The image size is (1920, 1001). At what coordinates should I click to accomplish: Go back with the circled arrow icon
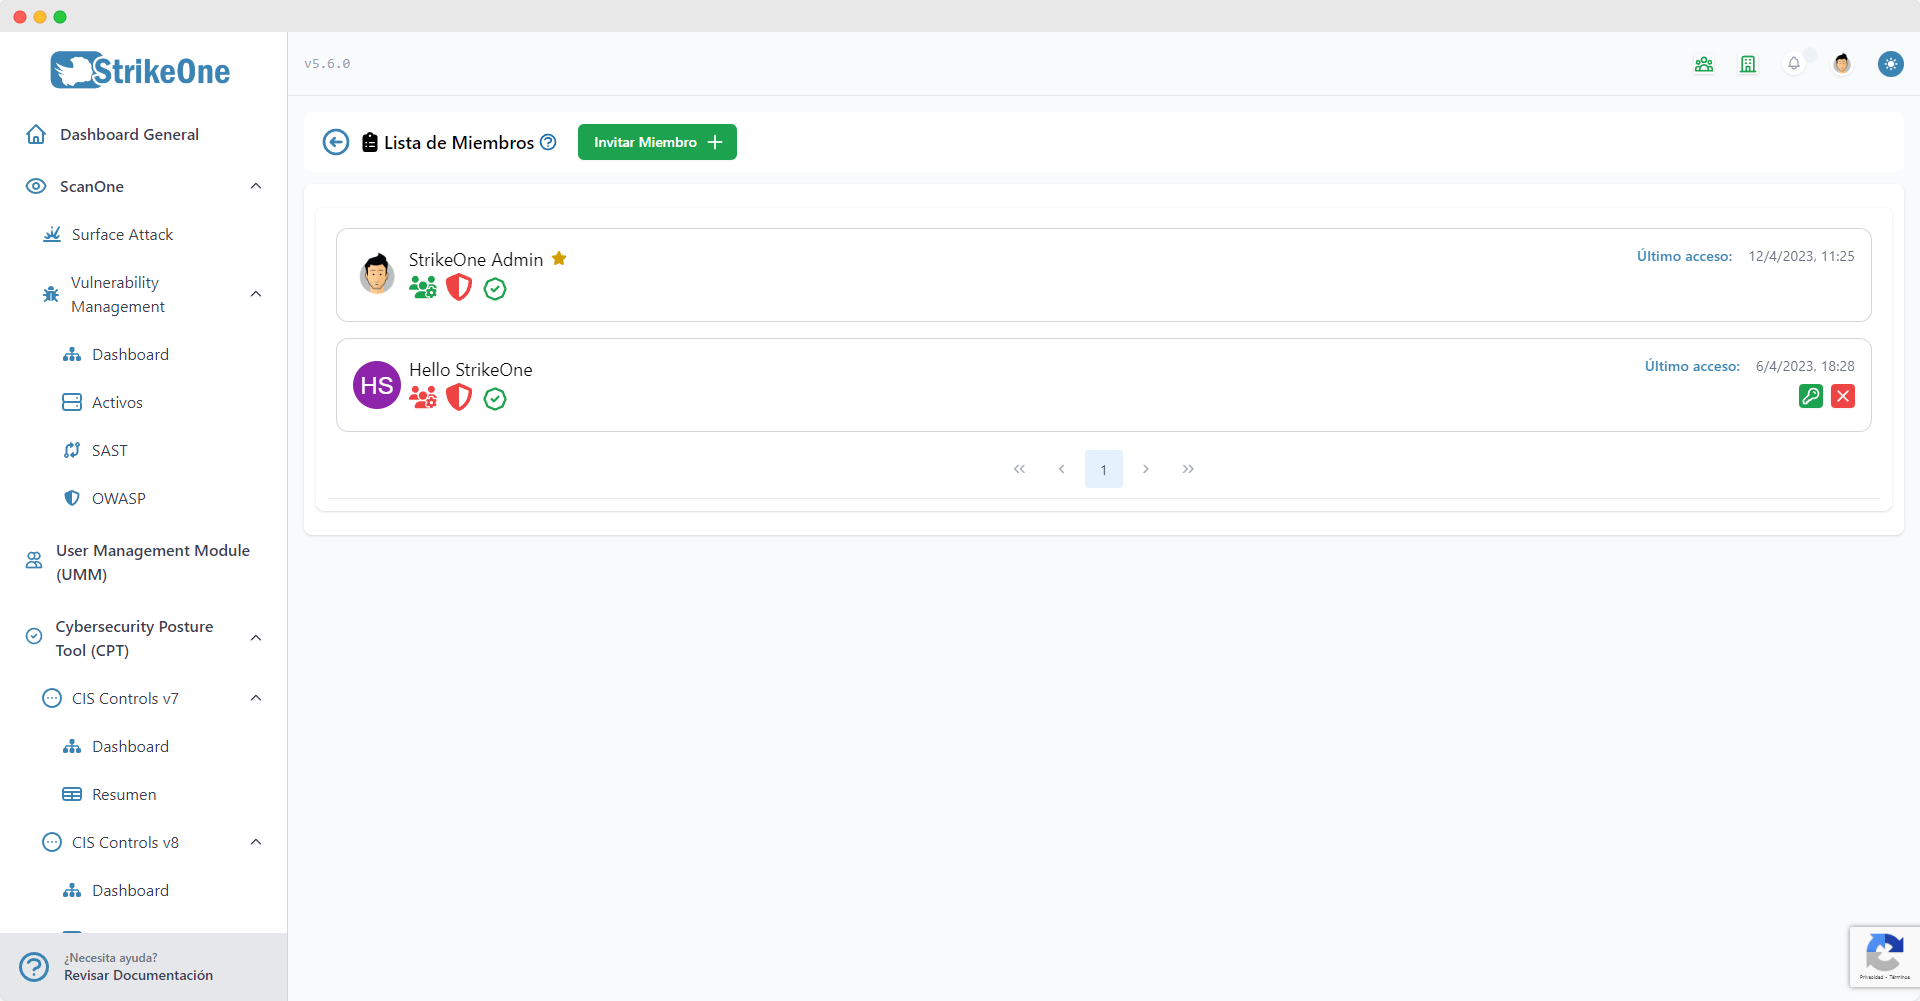336,142
